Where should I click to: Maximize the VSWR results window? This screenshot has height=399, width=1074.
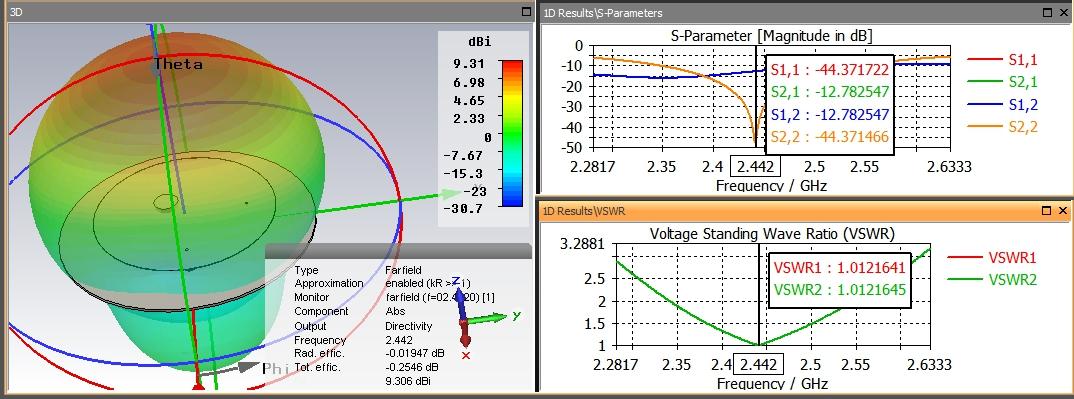click(x=1047, y=210)
